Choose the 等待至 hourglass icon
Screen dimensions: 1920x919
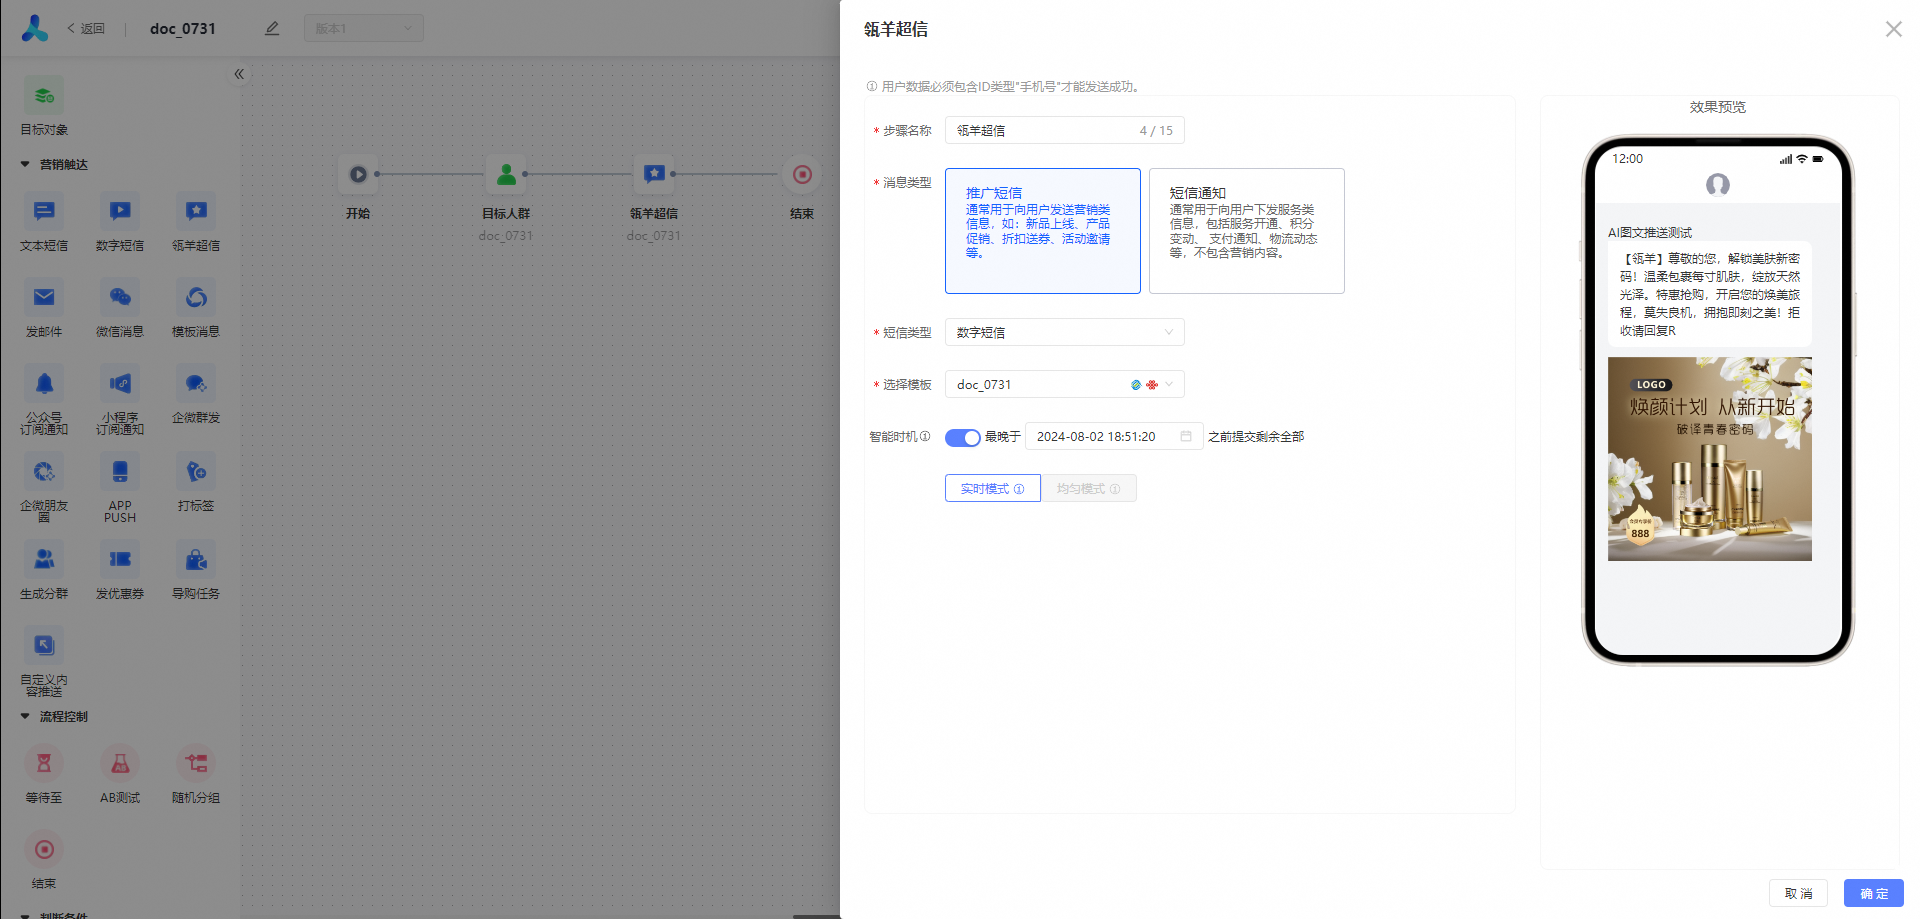(x=44, y=763)
